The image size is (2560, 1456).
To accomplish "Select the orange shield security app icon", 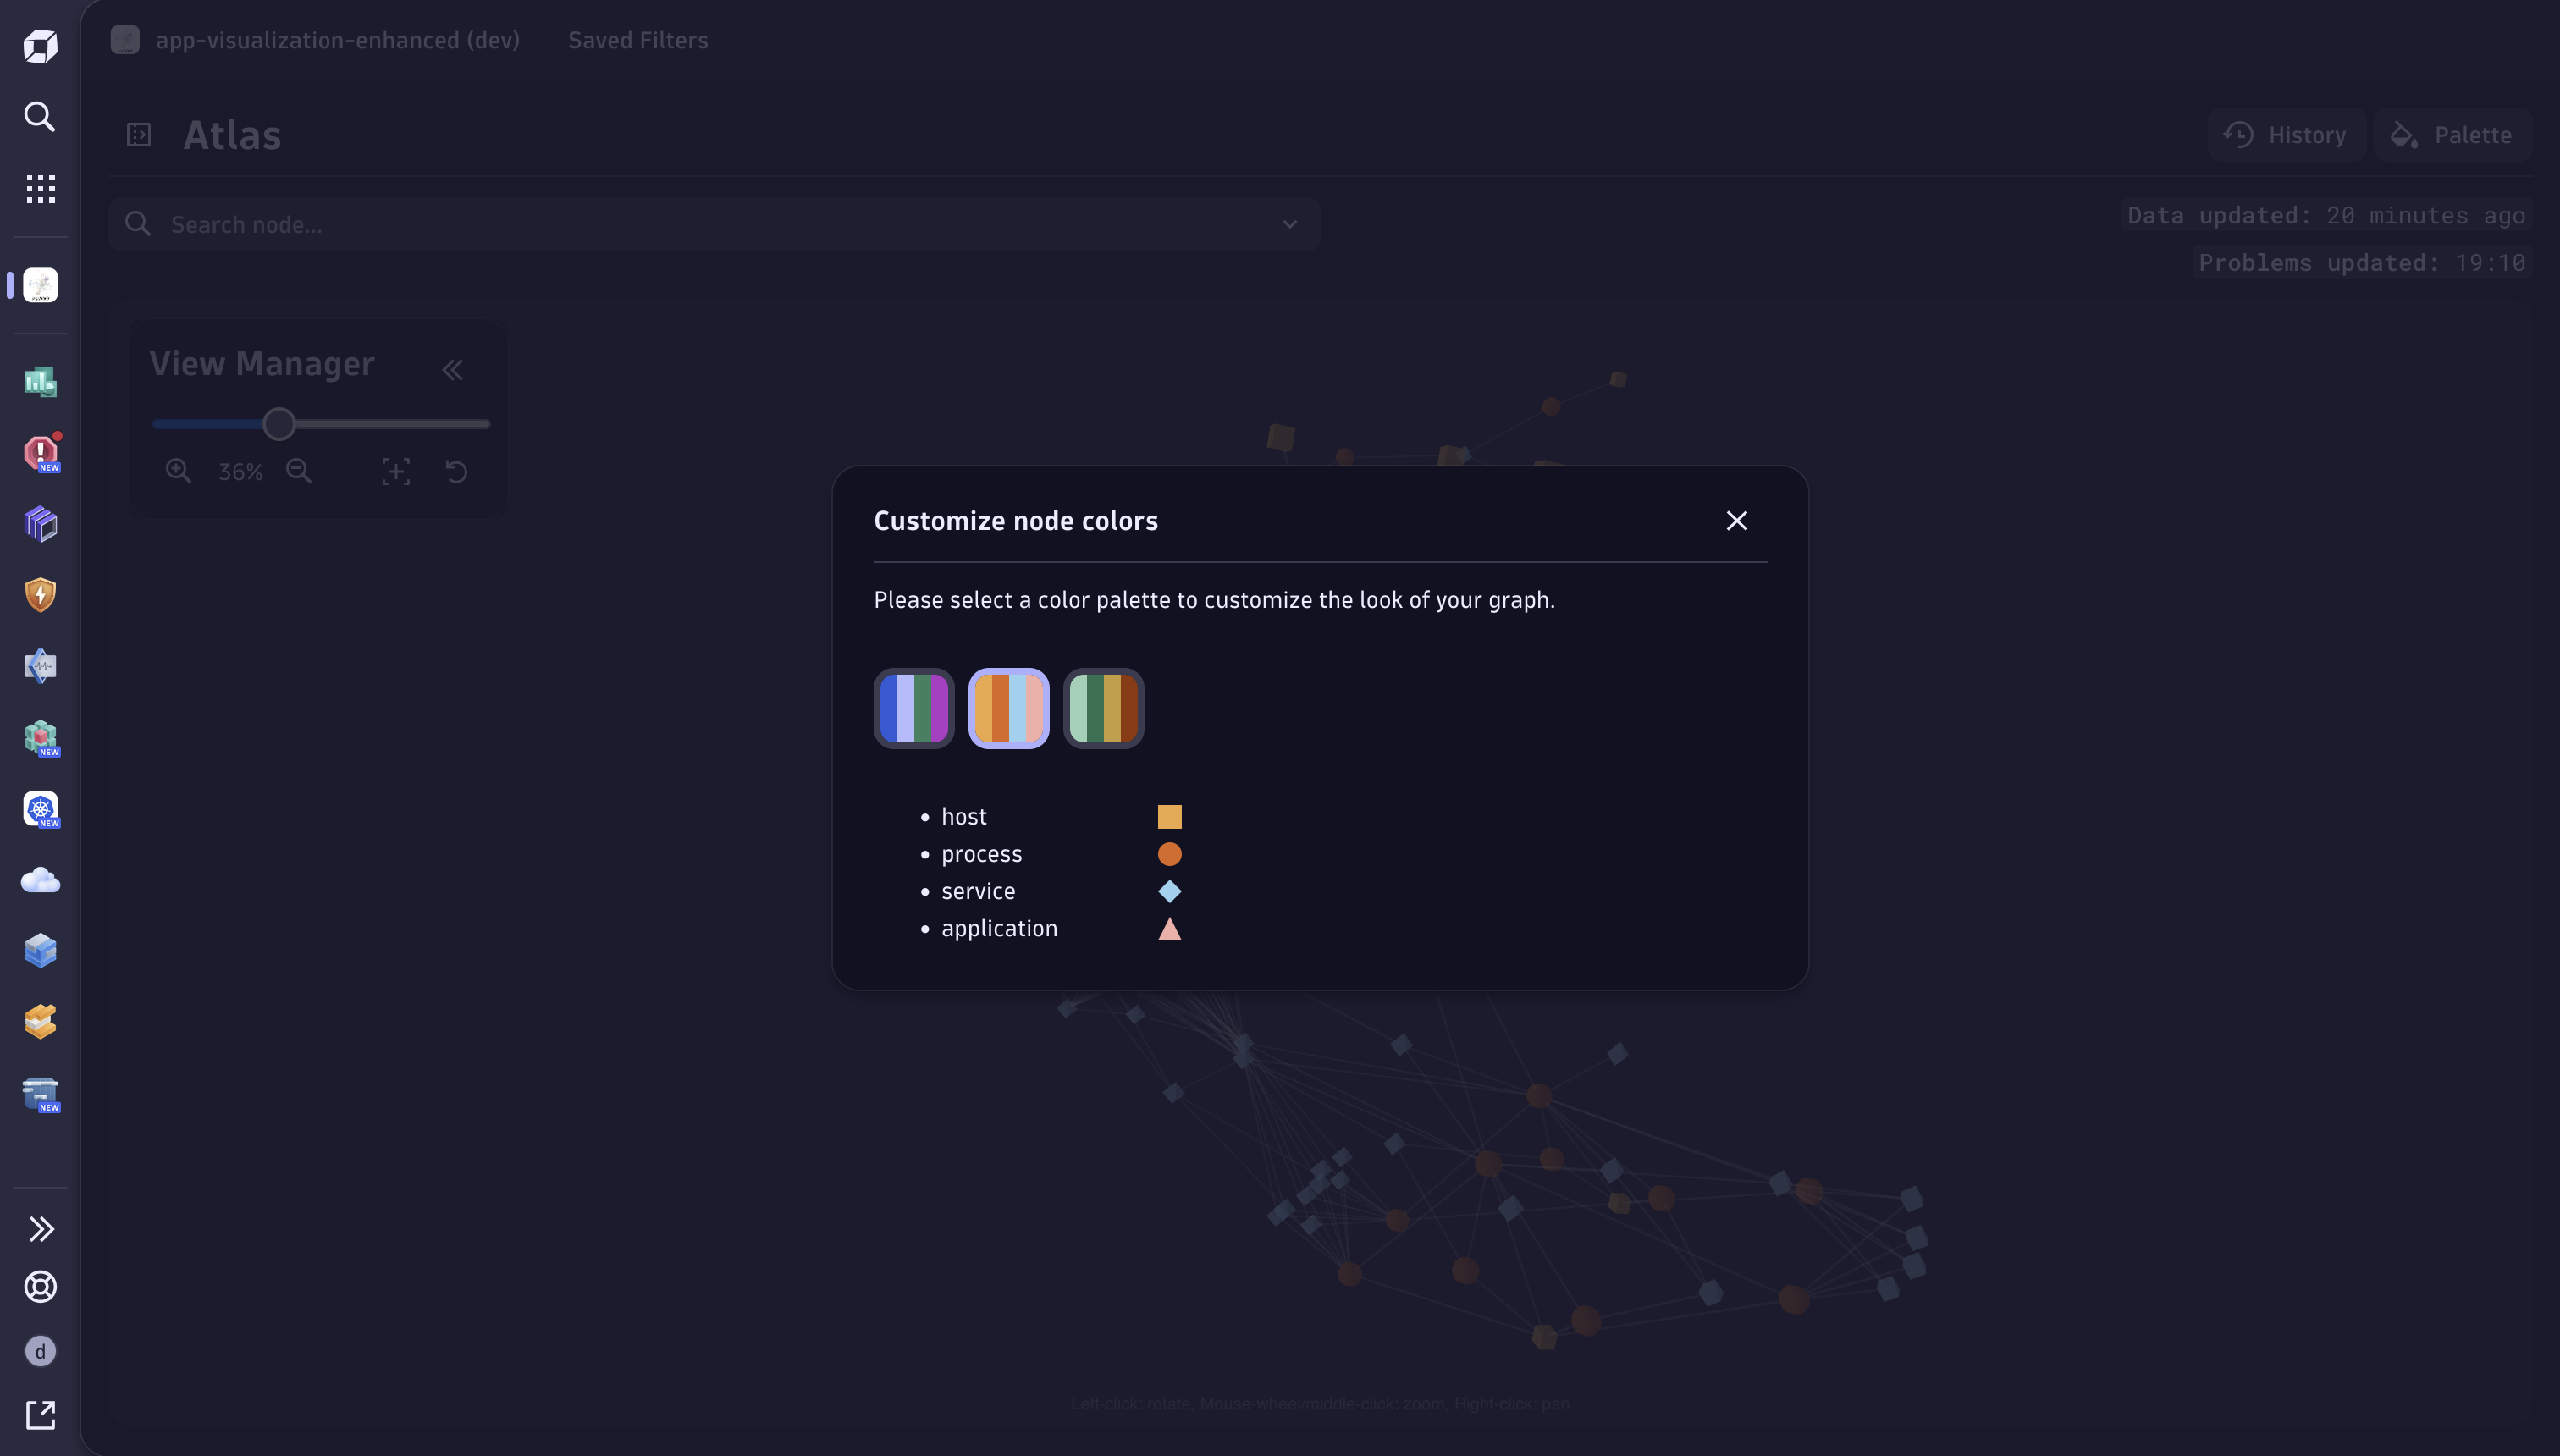I will (40, 594).
